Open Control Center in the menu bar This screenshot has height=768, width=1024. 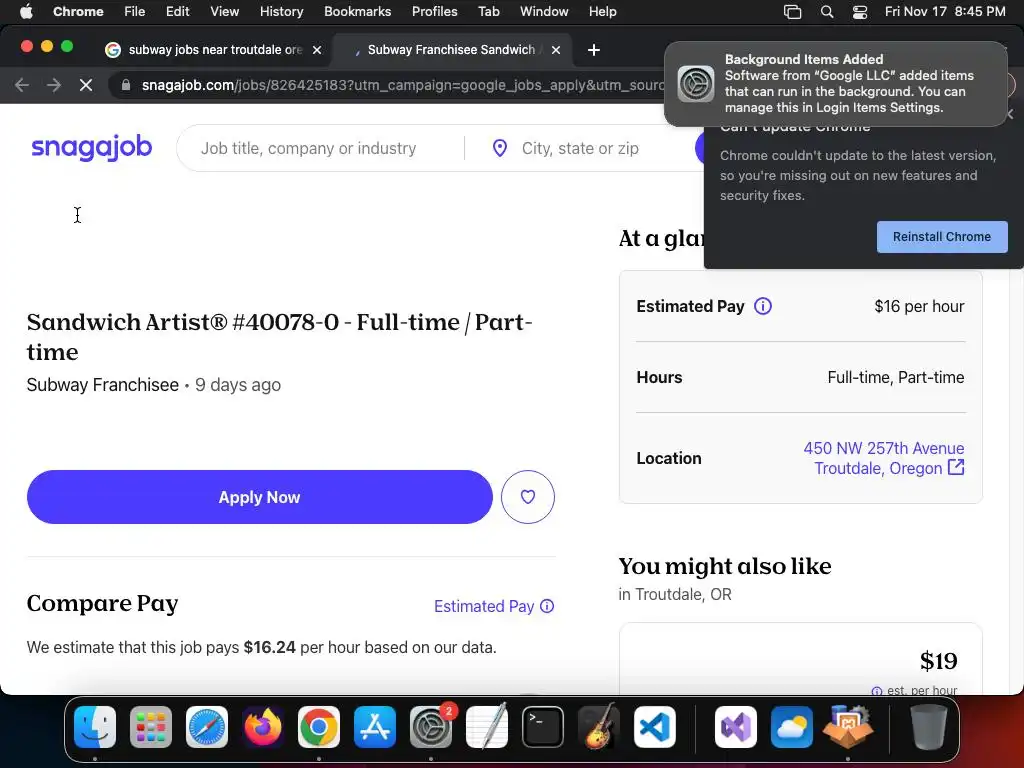(x=859, y=12)
